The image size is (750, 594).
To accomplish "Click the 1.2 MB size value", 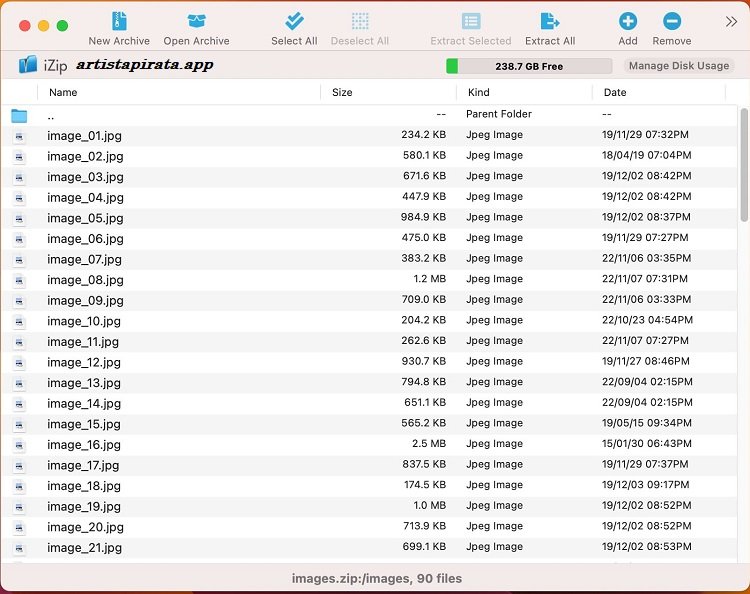I will [x=430, y=279].
